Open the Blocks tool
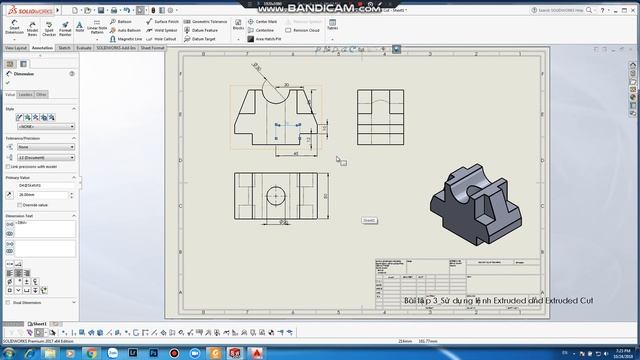640x360 pixels. click(x=238, y=24)
